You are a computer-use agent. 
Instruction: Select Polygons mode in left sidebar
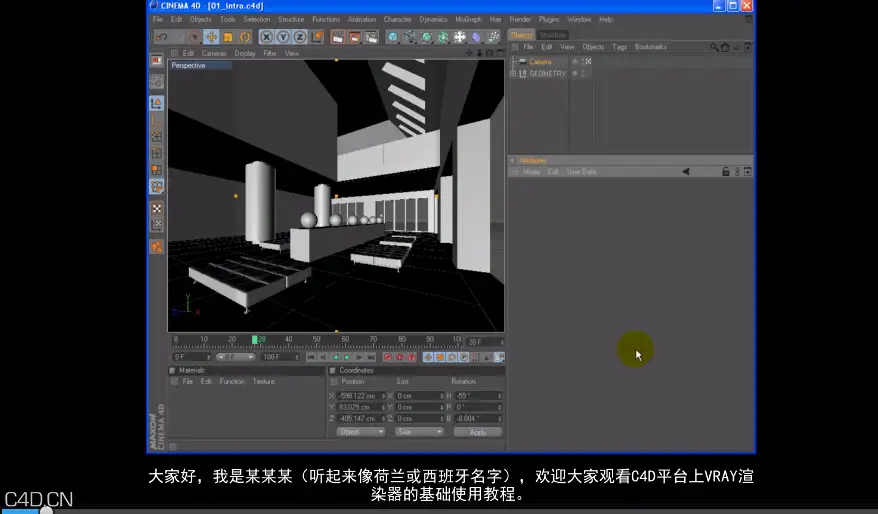[157, 170]
